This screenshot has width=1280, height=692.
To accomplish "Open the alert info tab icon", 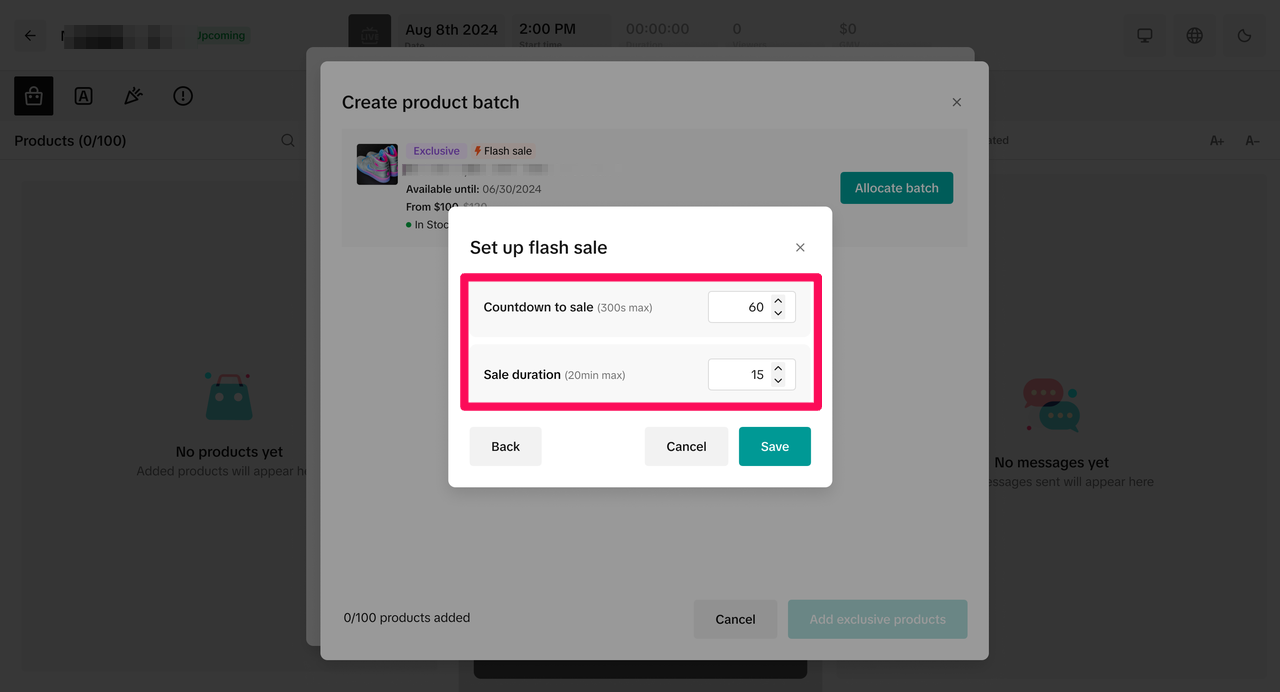I will tap(183, 96).
